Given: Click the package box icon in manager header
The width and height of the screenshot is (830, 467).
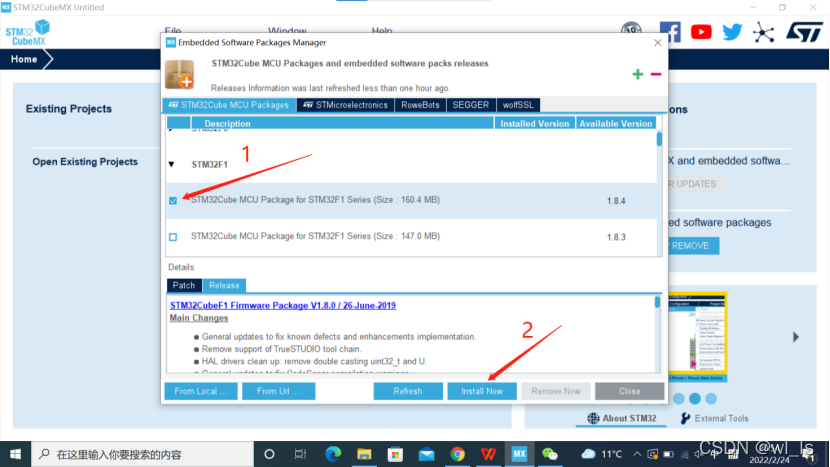Looking at the screenshot, I should coord(179,75).
